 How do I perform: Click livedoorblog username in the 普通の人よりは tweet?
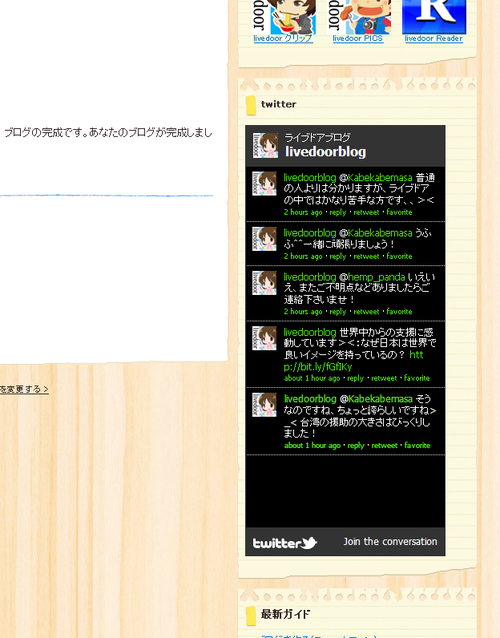click(x=310, y=178)
